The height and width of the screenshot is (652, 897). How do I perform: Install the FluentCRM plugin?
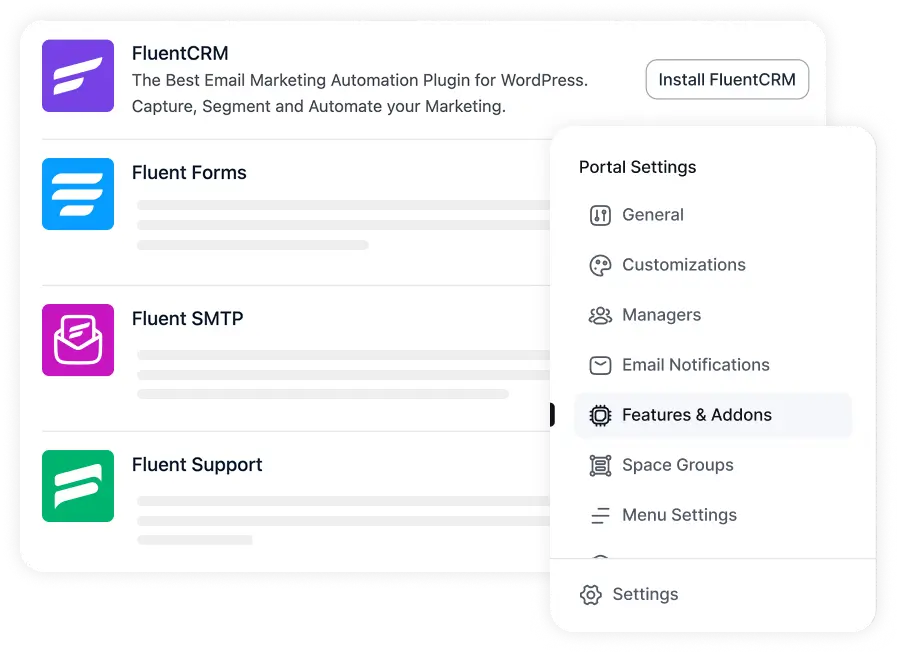tap(727, 80)
